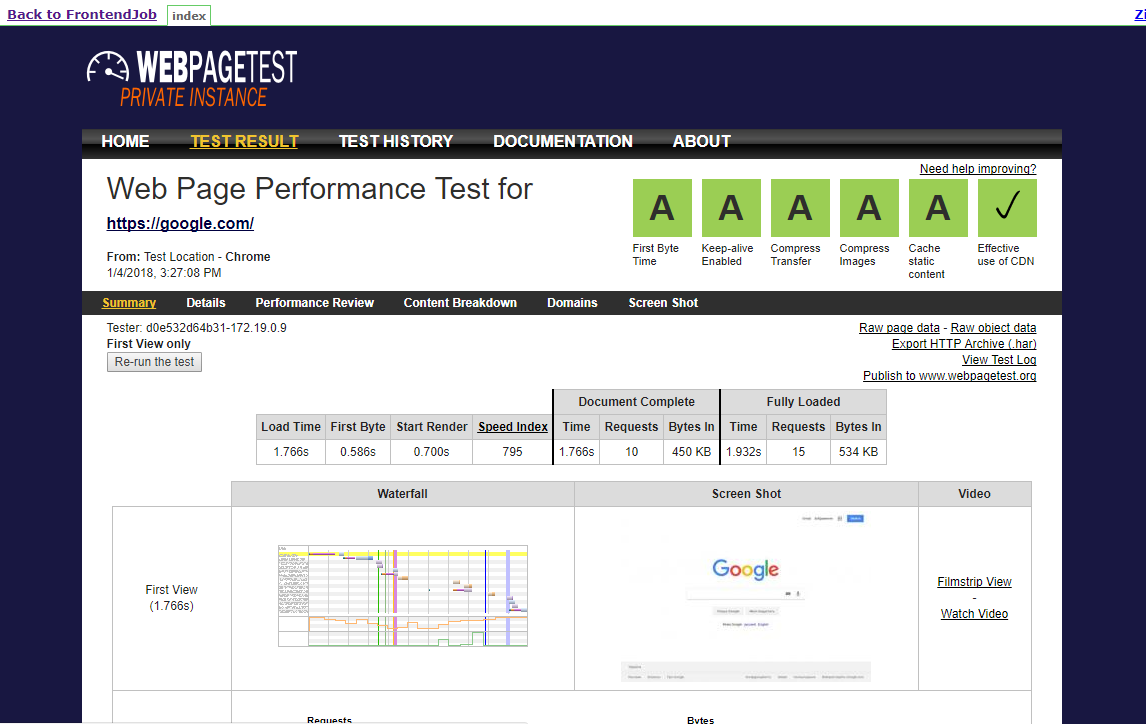The width and height of the screenshot is (1146, 724).
Task: Open the Raw page data link
Action: 899,328
